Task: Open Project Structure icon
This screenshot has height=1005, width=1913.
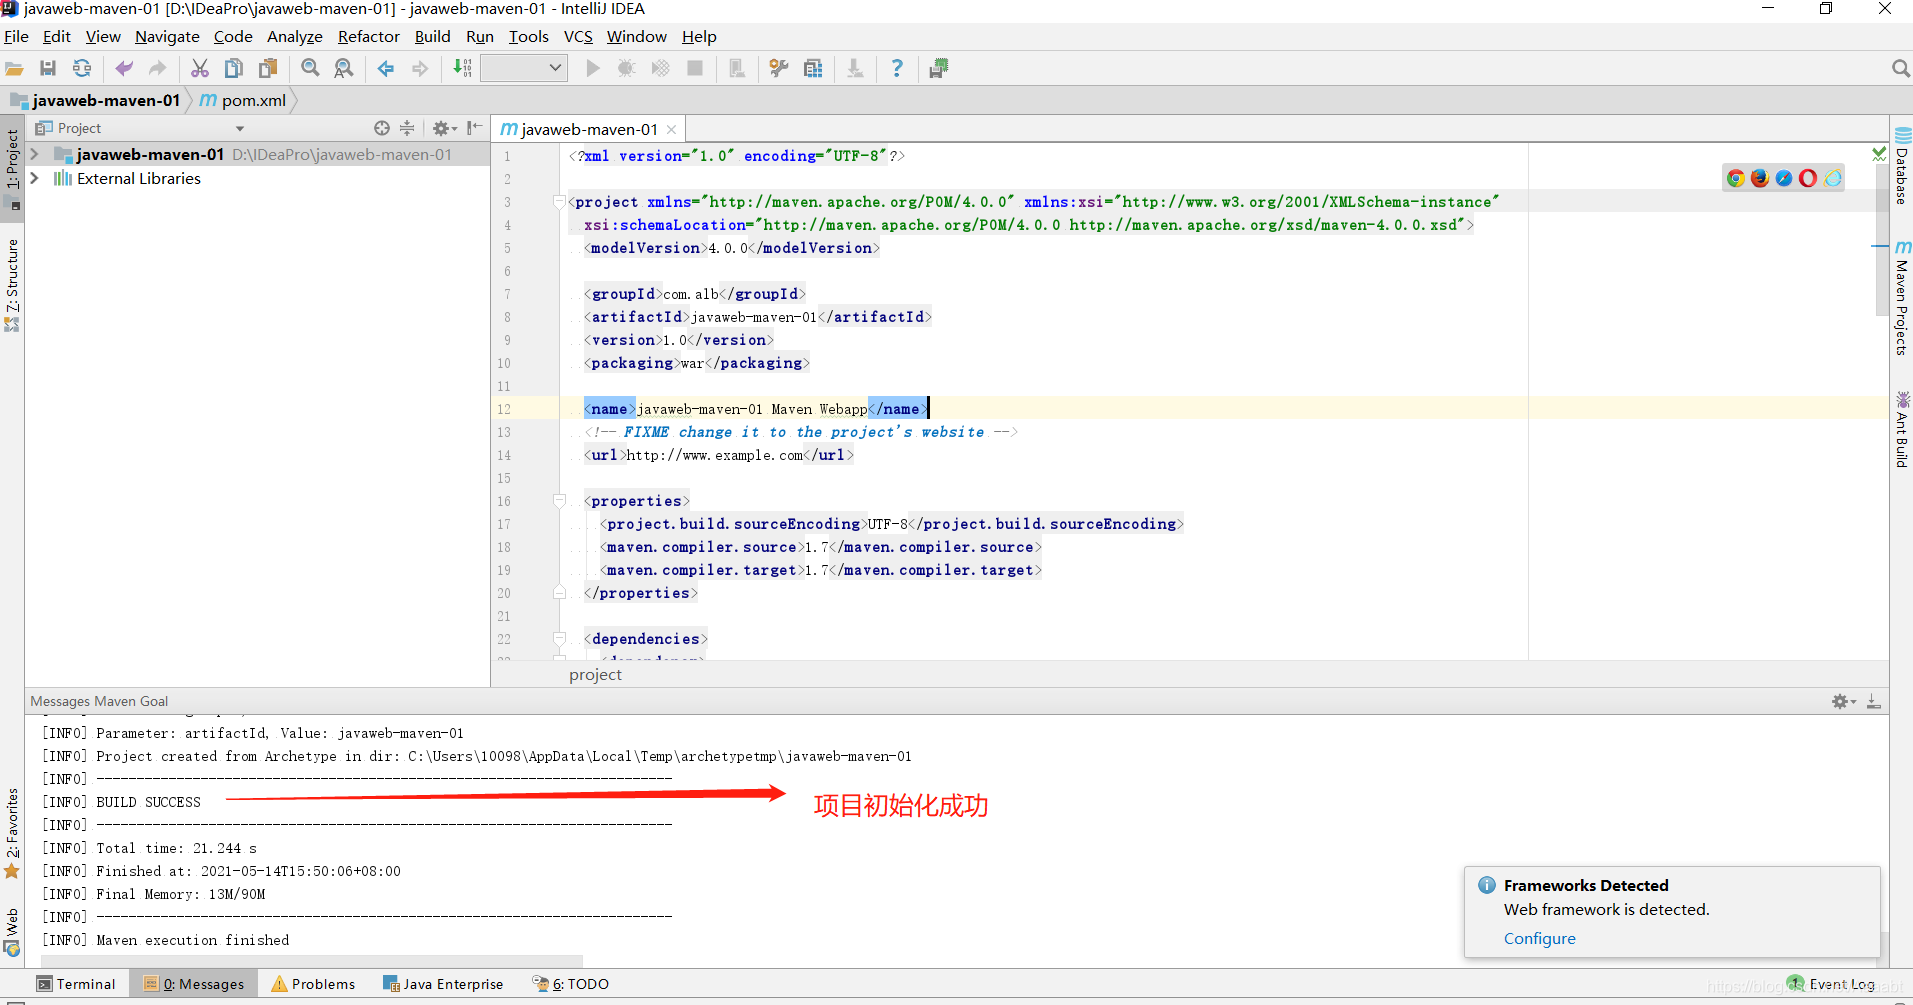Action: click(813, 68)
